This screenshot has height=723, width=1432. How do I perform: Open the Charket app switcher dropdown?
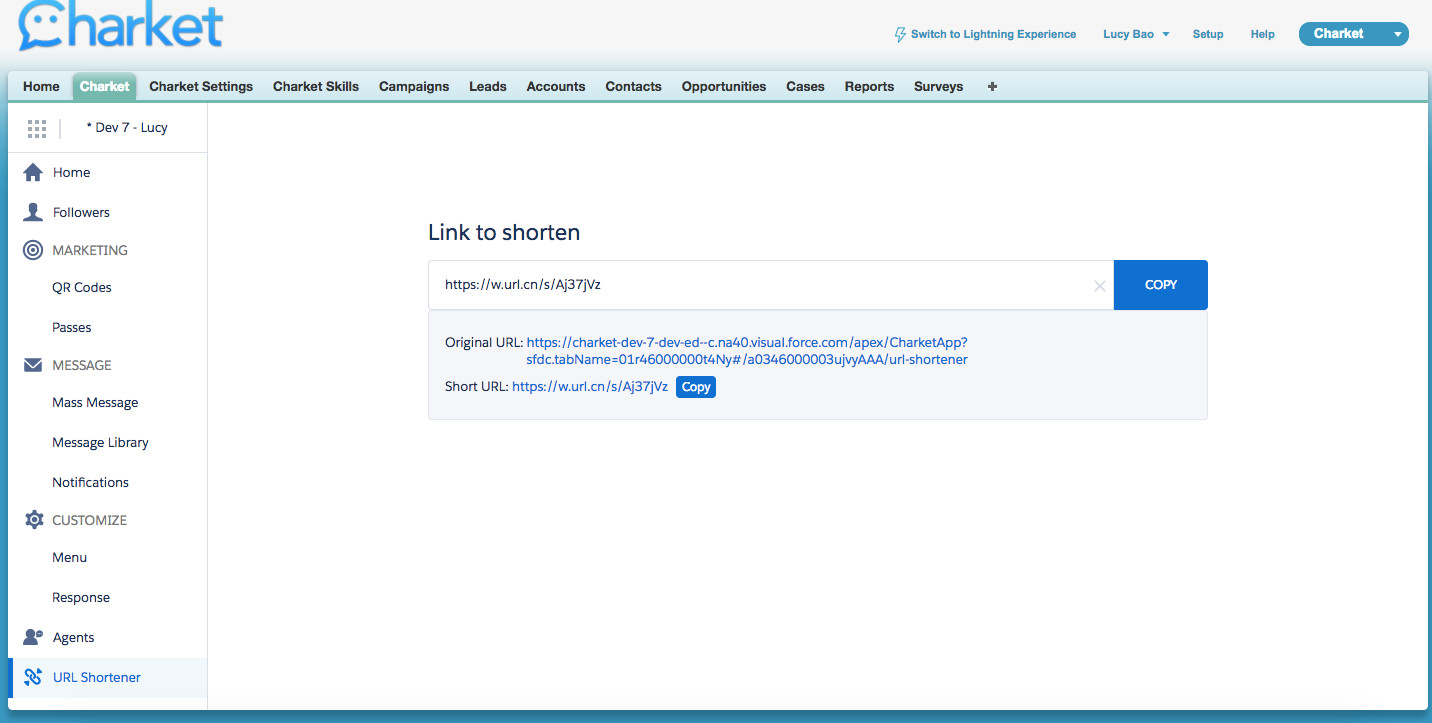pyautogui.click(x=1397, y=34)
